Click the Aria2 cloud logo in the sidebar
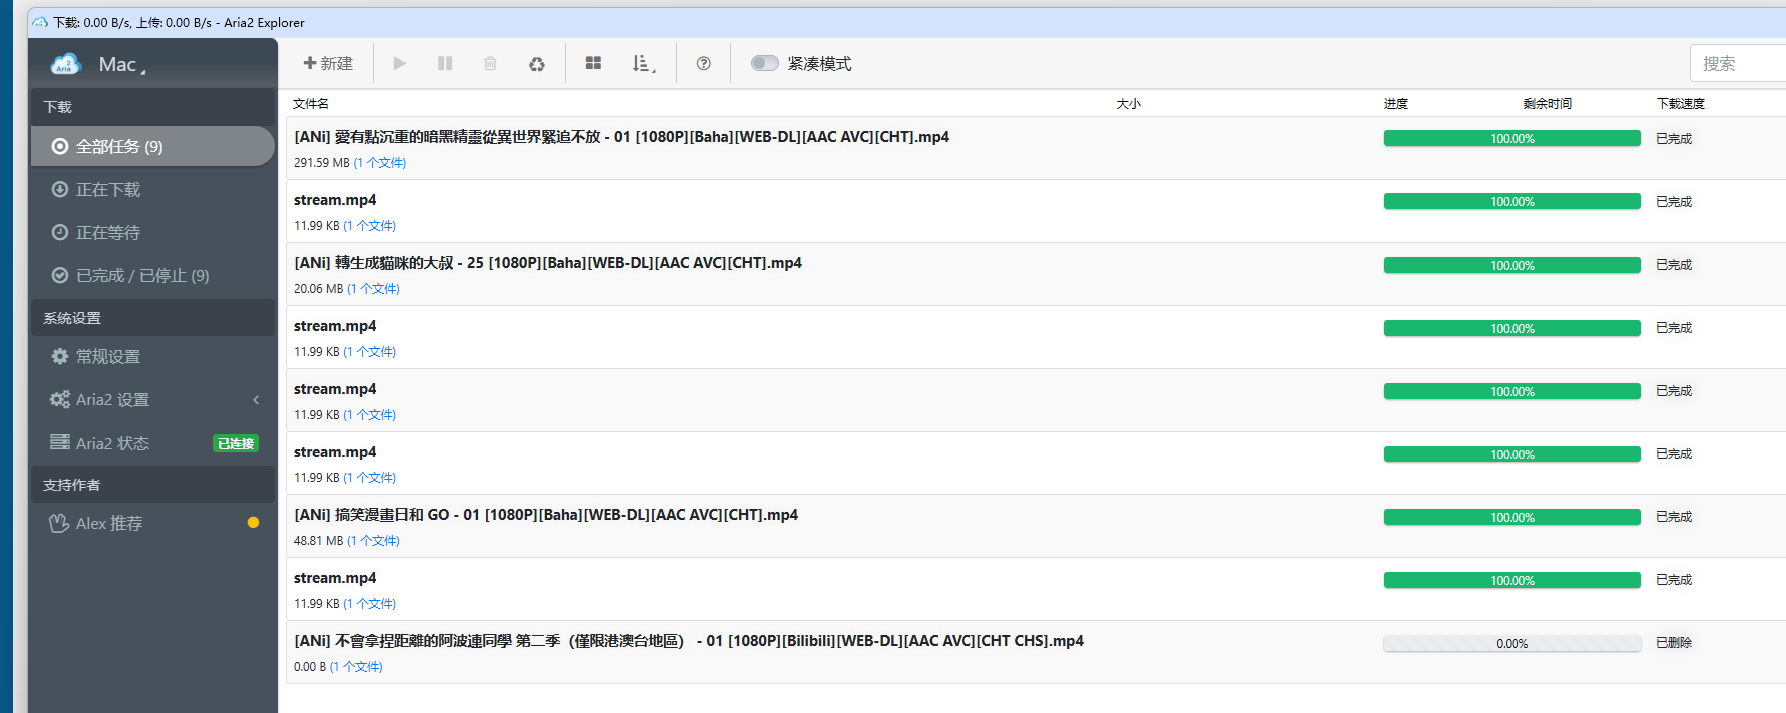The width and height of the screenshot is (1786, 713). click(x=66, y=64)
